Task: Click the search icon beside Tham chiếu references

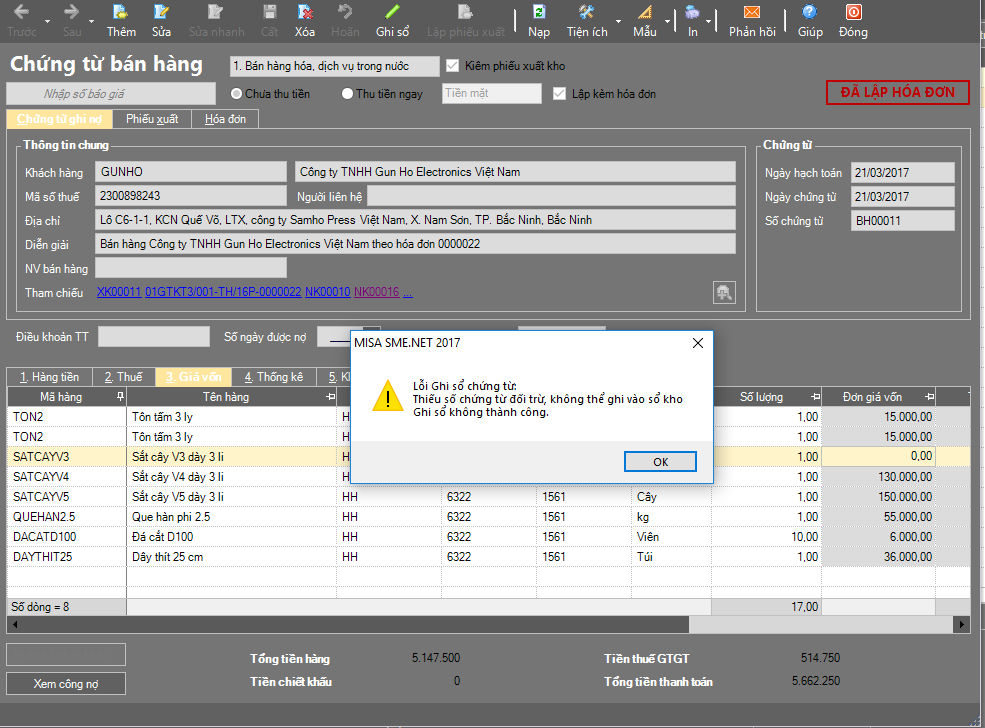Action: click(x=724, y=292)
